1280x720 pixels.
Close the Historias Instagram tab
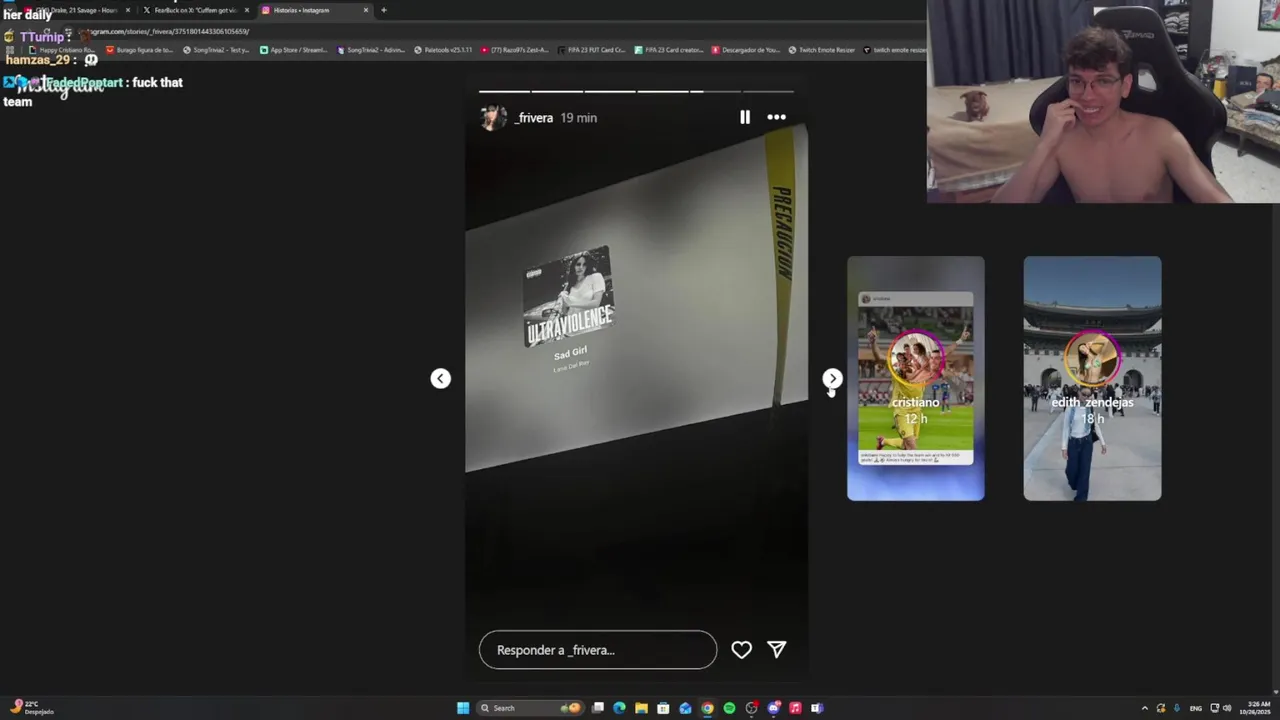click(366, 10)
